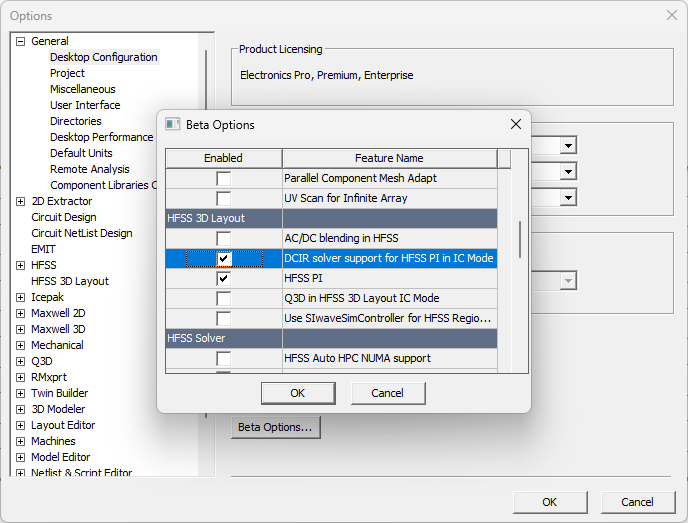
Task: Expand the RMxprt node
Action: point(20,377)
